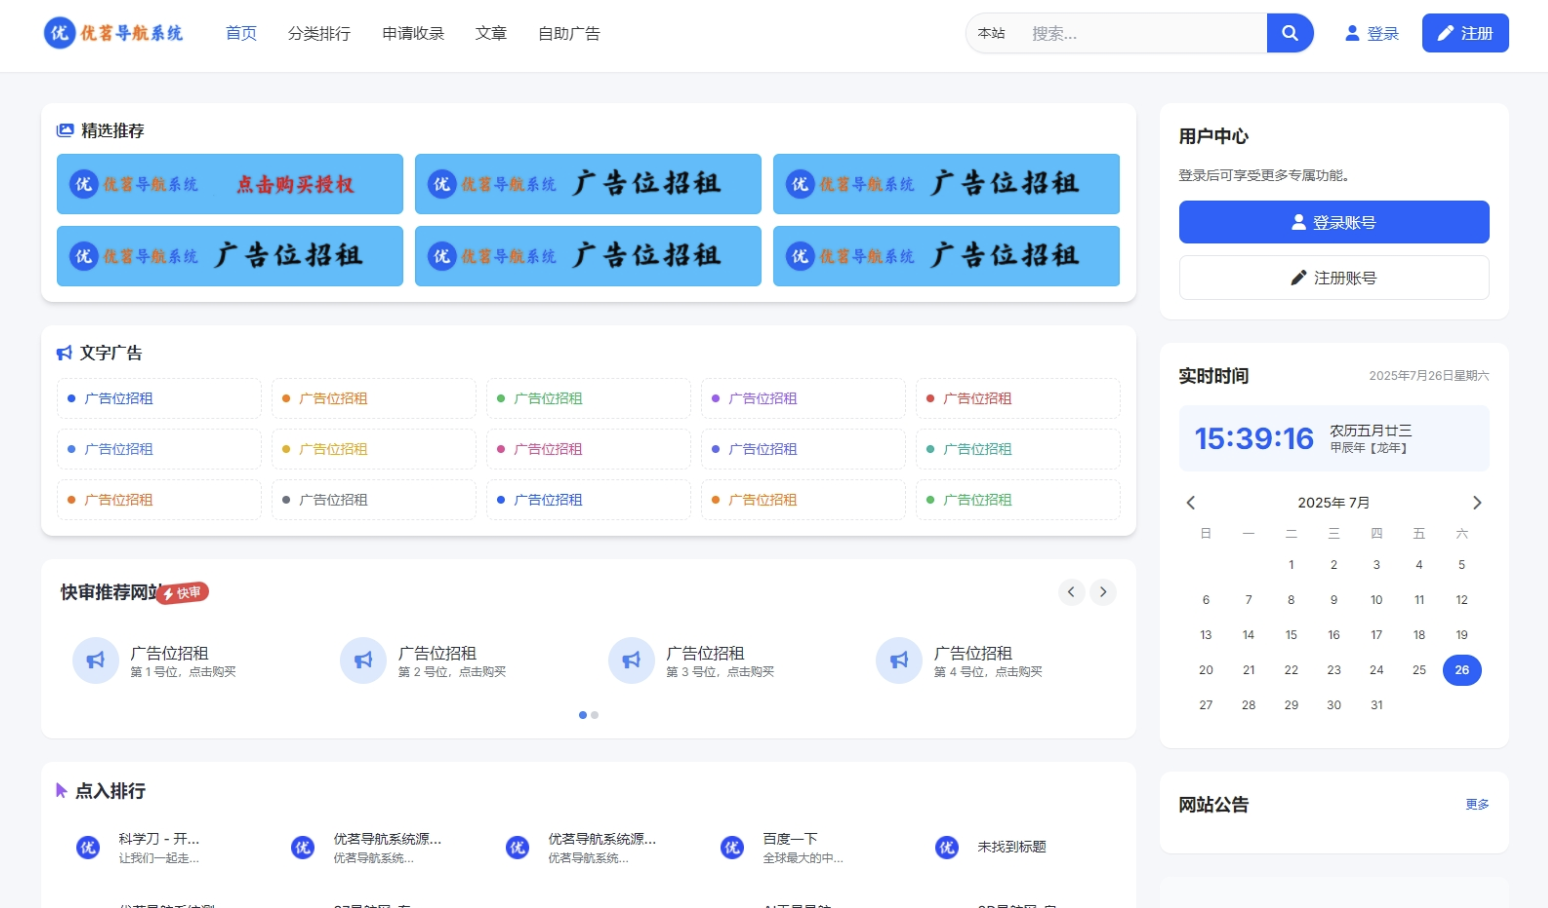Screen dimensions: 1548x908
Task: Show next slide of 快审推荐 carousel
Action: 1103,592
